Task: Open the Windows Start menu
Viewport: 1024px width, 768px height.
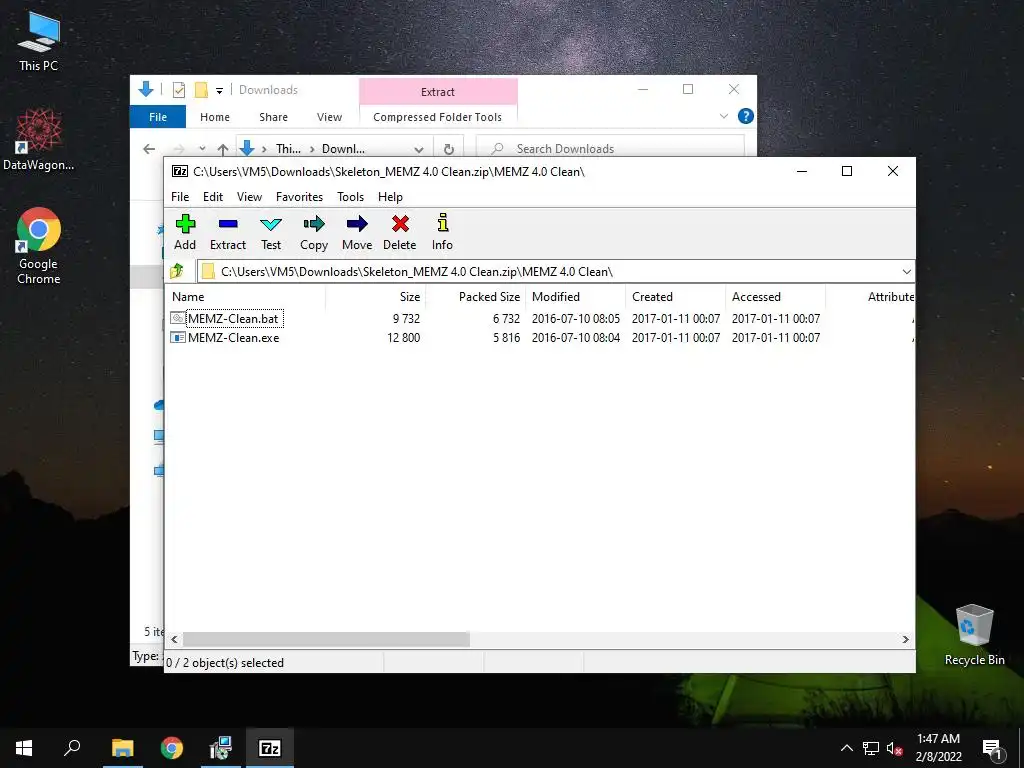Action: pyautogui.click(x=24, y=748)
